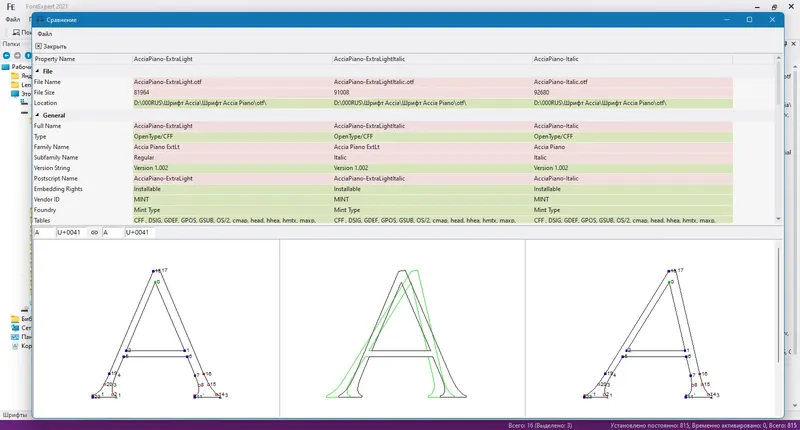The height and width of the screenshot is (430, 800).
Task: Click the Папки panel header
Action: 11,44
